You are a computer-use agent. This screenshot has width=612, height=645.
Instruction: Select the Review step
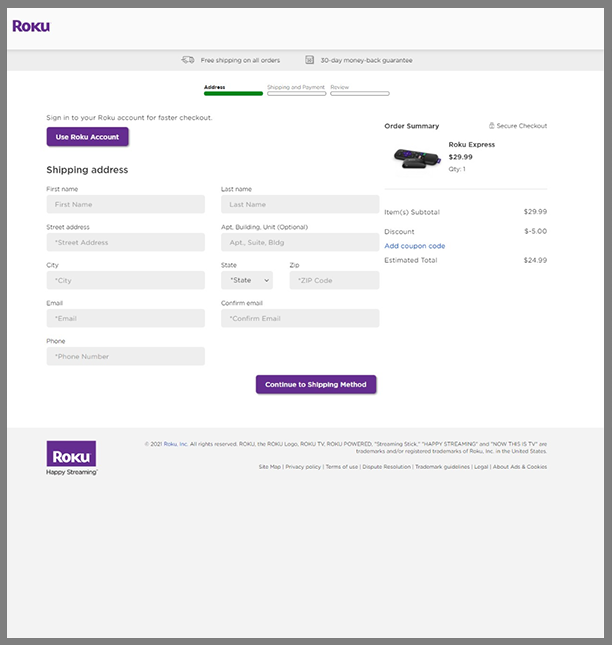pyautogui.click(x=359, y=90)
